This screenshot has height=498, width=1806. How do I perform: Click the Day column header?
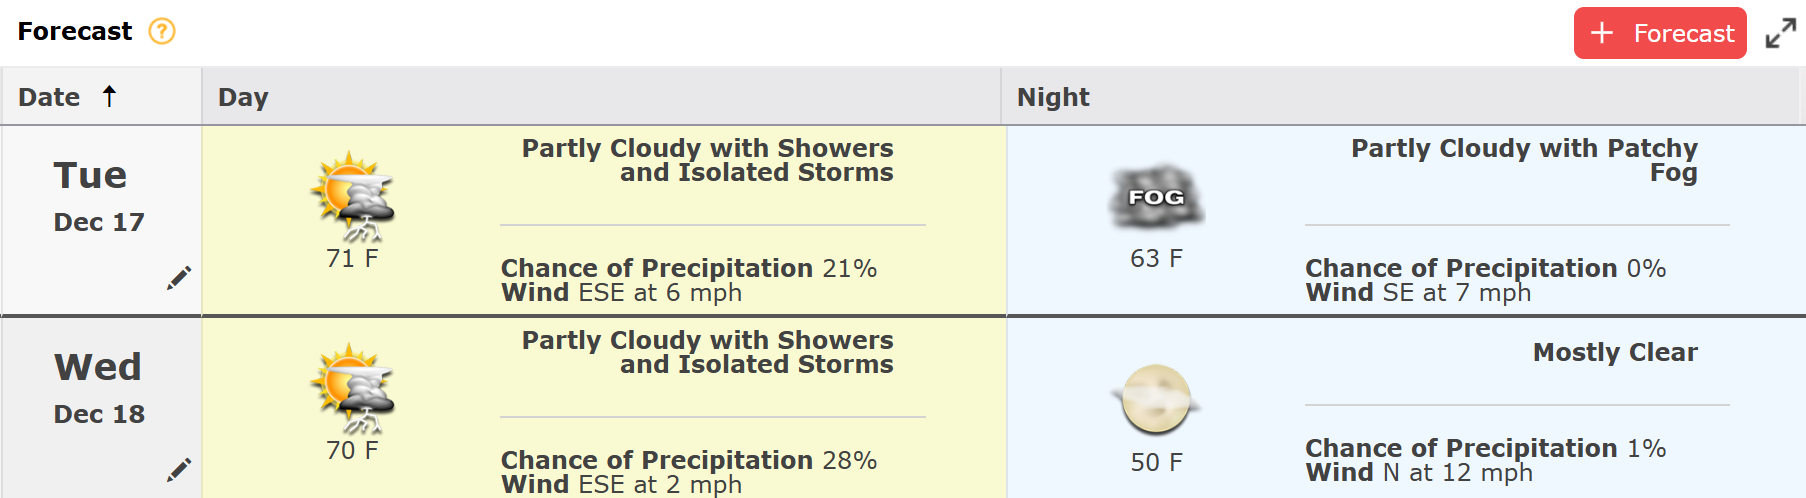pyautogui.click(x=243, y=97)
